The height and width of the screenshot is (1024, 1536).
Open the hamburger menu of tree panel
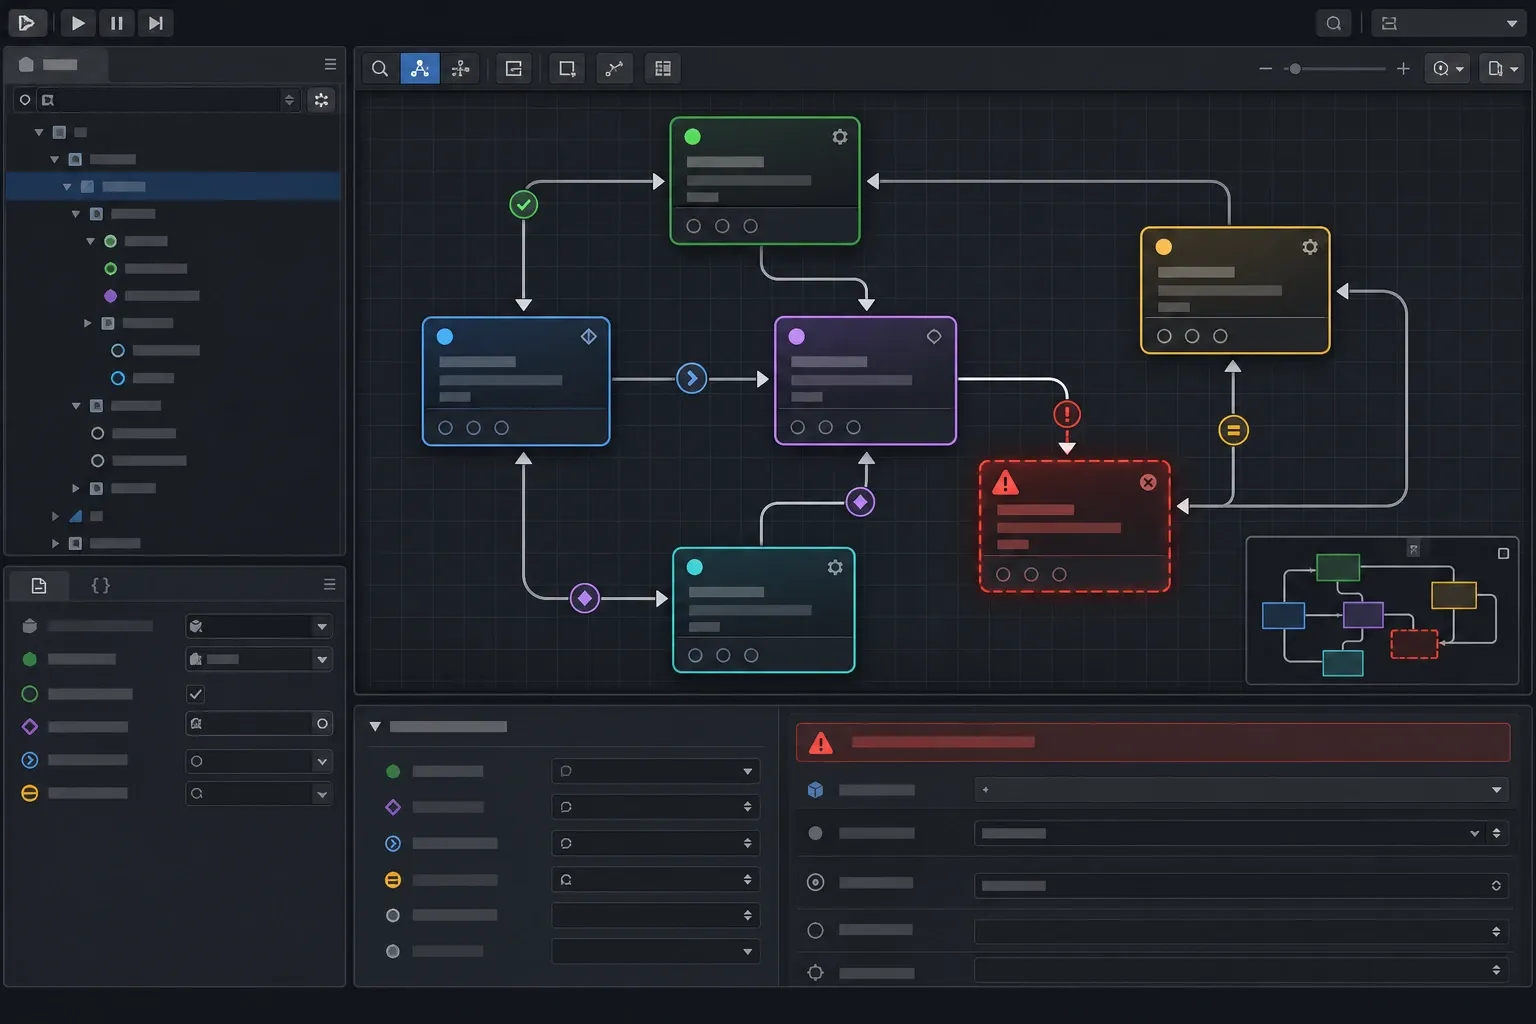tap(330, 64)
